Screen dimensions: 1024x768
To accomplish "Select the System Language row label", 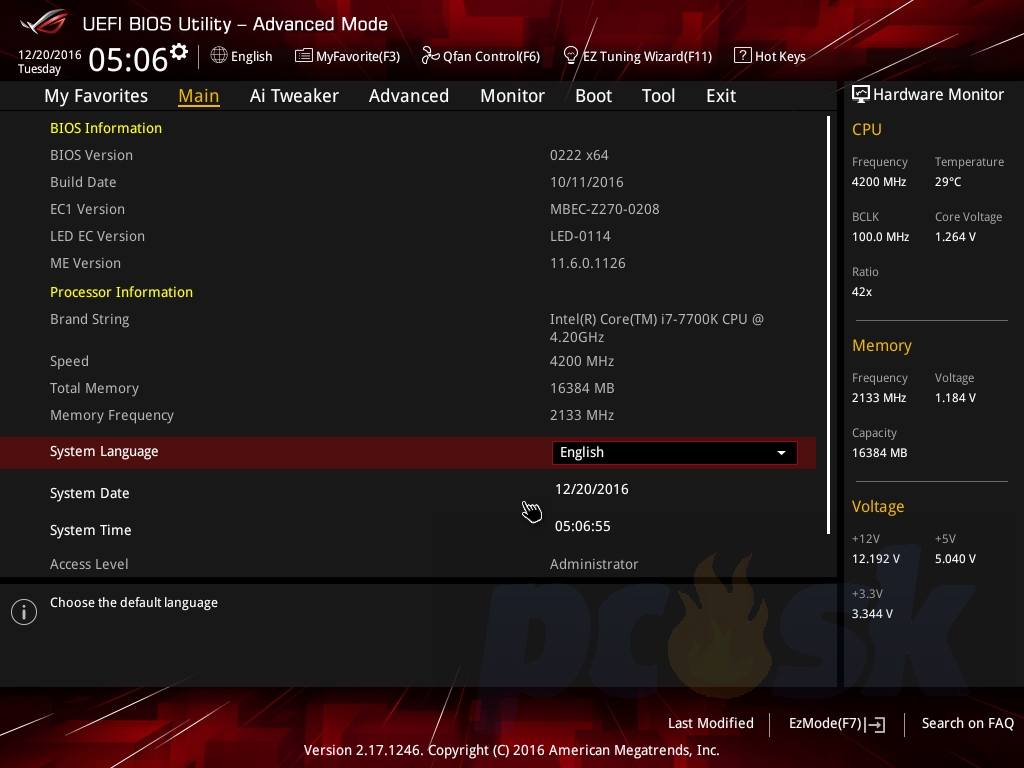I will click(104, 451).
